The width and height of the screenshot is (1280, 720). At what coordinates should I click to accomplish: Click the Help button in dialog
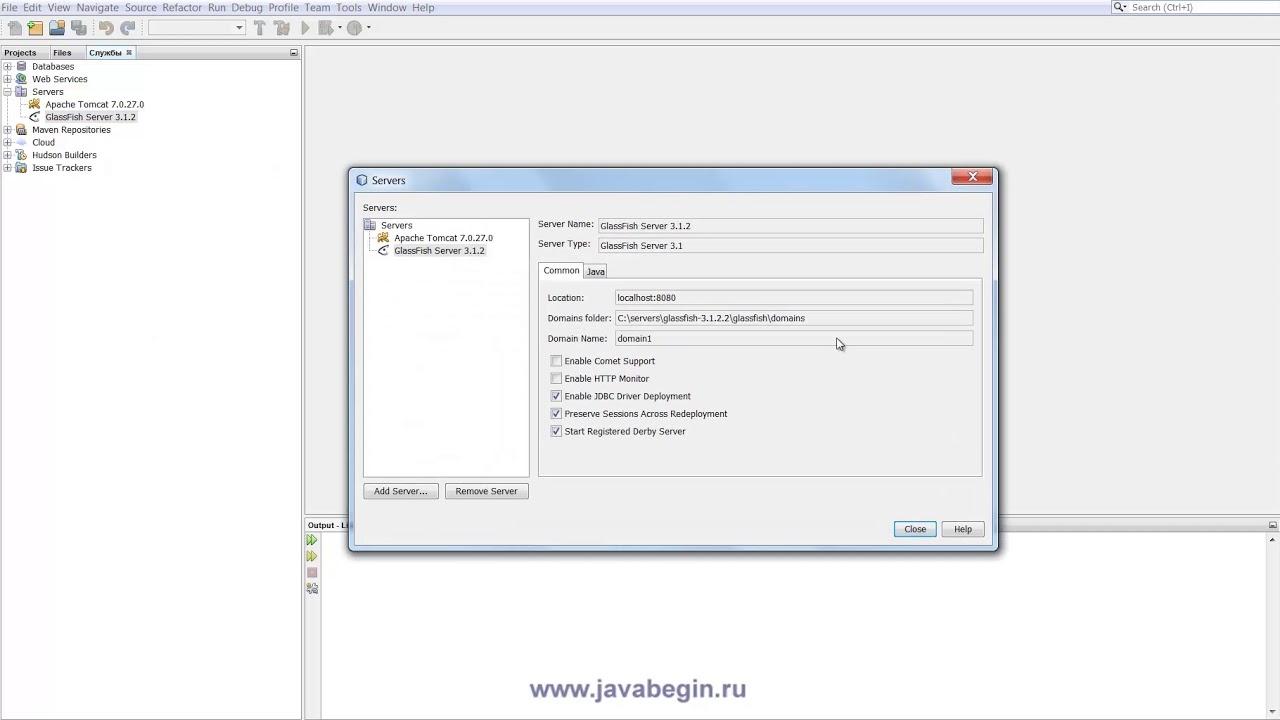click(963, 529)
